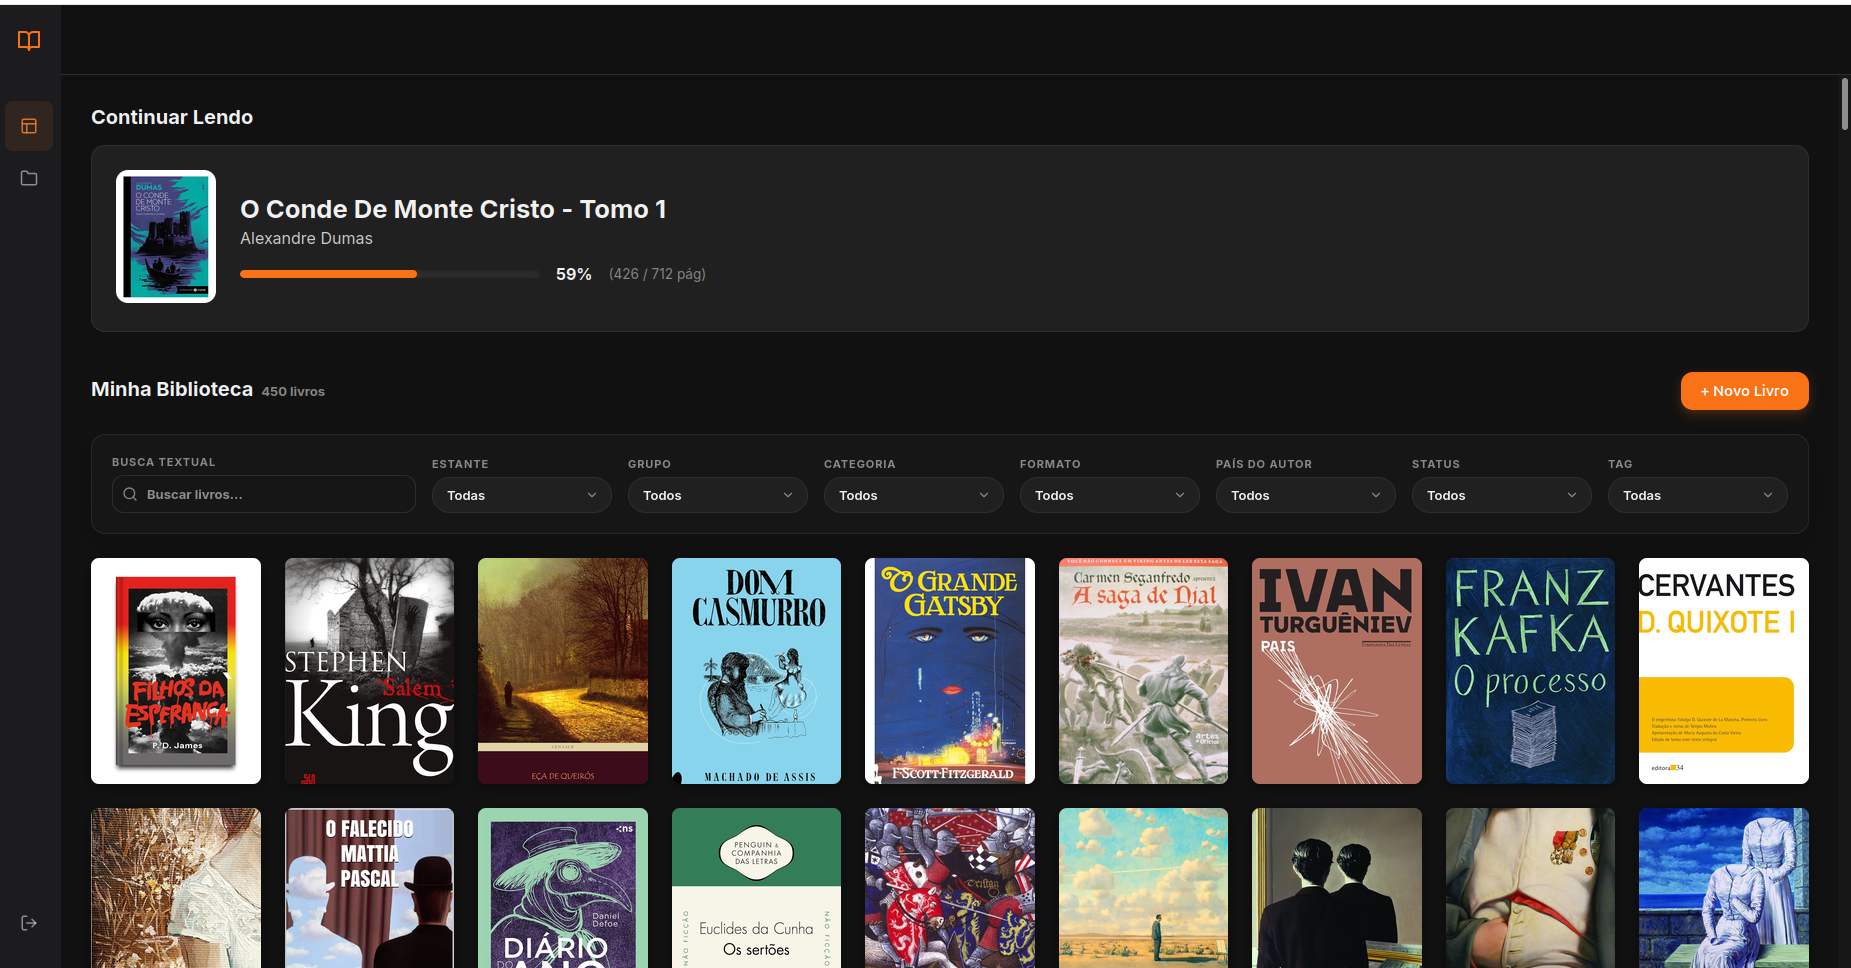
Task: Click the page vertical scrollbar
Action: (x=1845, y=103)
